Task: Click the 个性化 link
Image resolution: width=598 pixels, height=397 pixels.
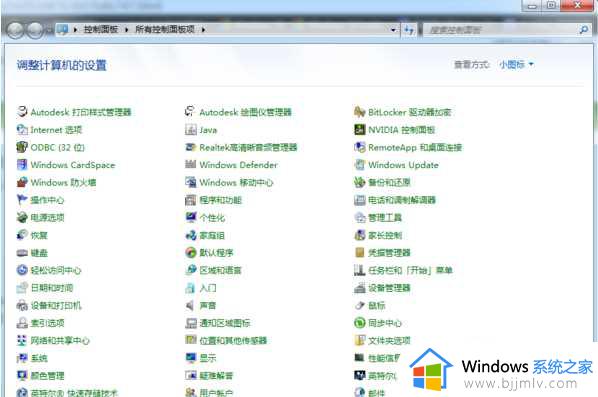Action: point(212,218)
